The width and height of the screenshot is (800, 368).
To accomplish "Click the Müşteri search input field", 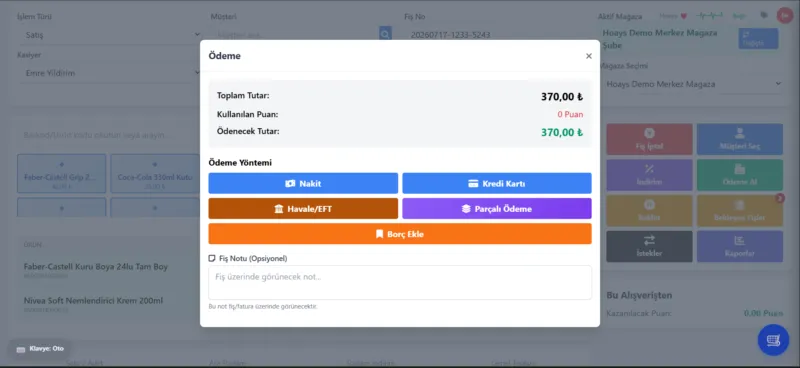I will coord(295,35).
